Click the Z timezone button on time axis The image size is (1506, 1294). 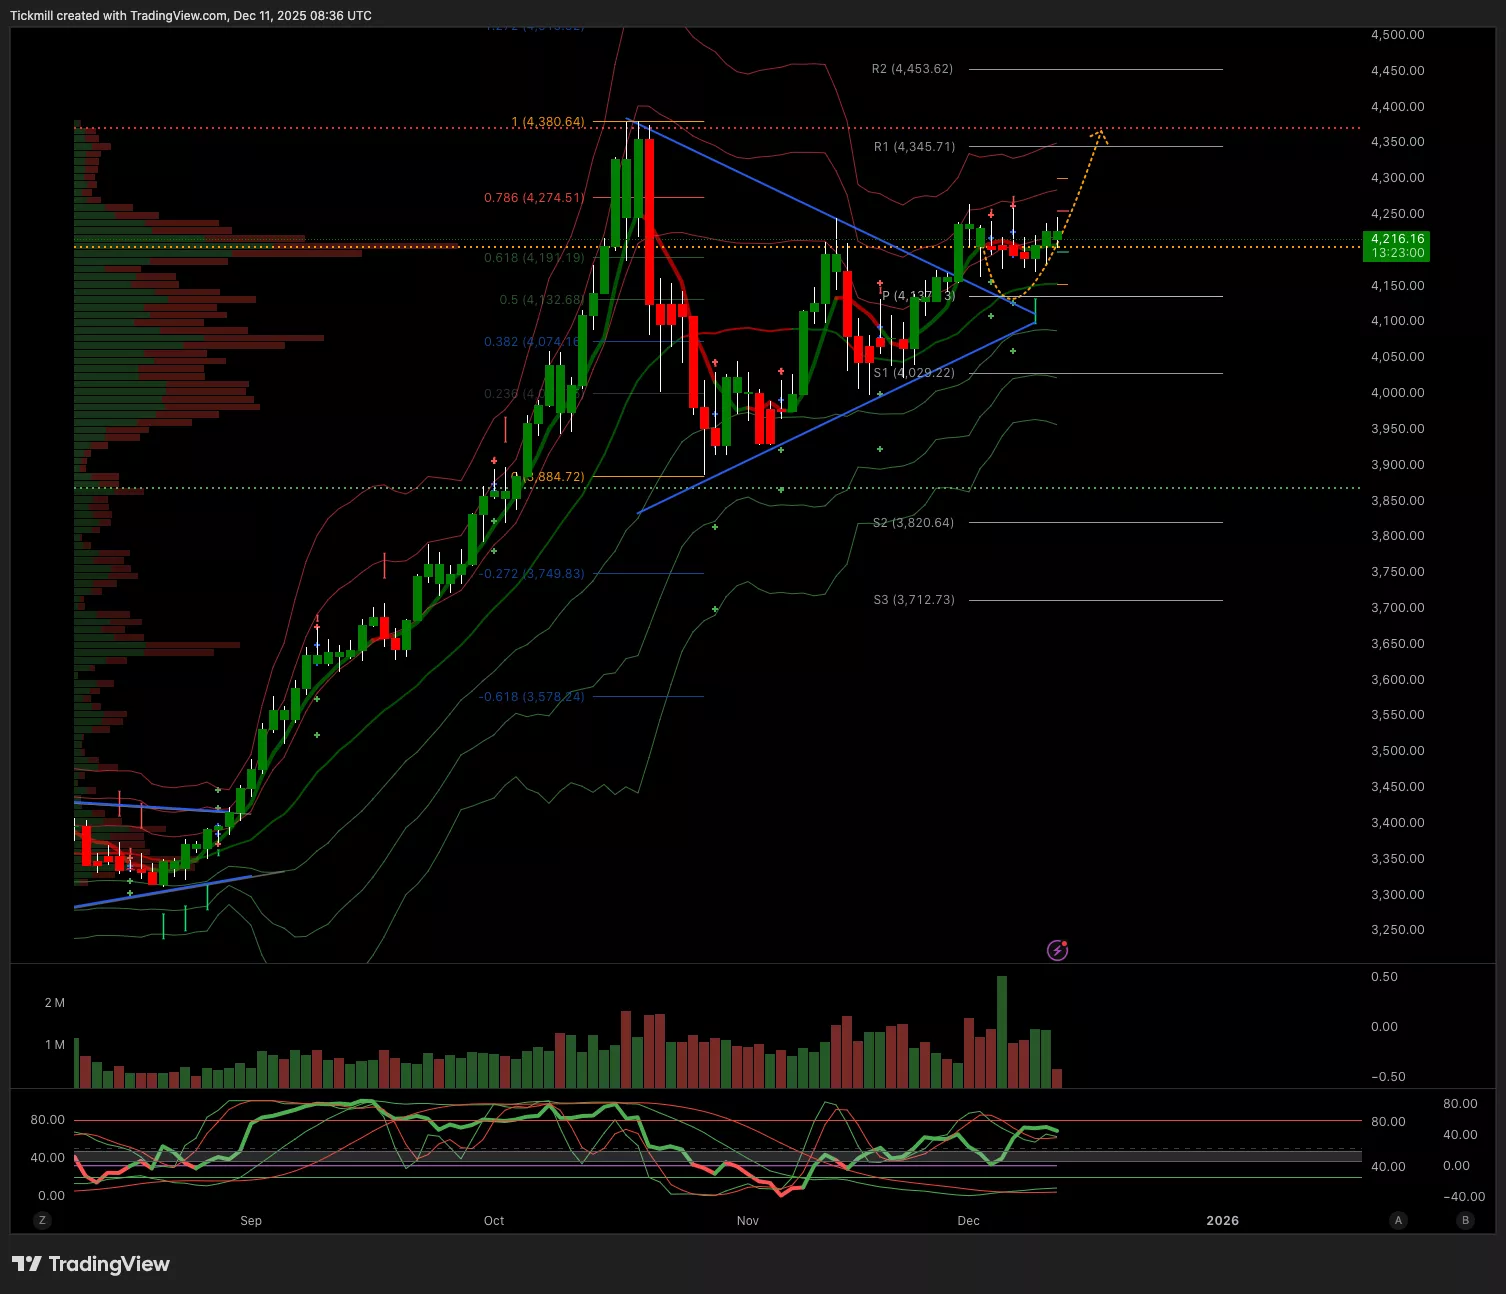[x=42, y=1220]
